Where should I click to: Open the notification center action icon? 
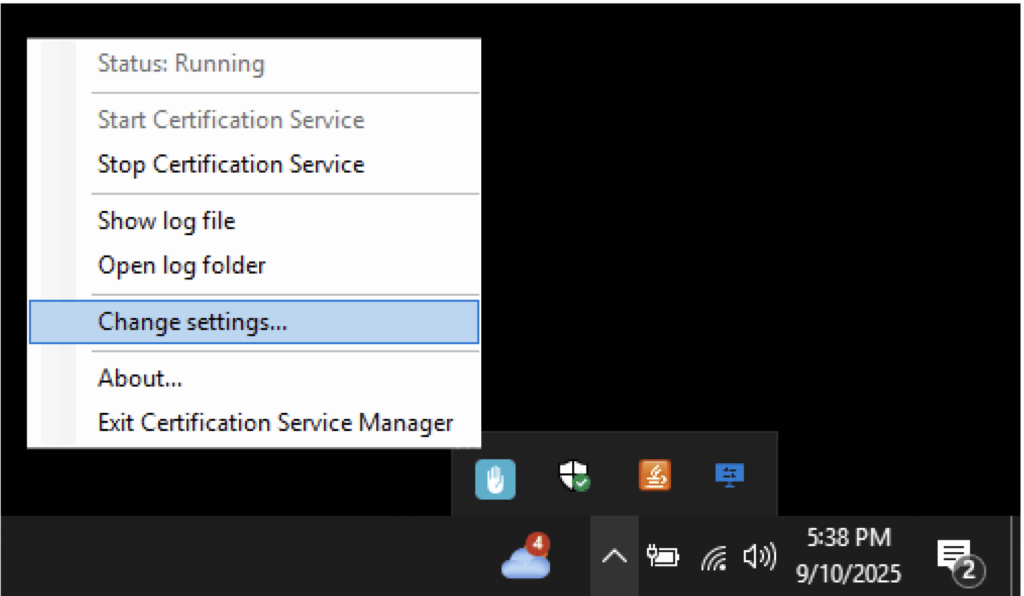[x=958, y=558]
